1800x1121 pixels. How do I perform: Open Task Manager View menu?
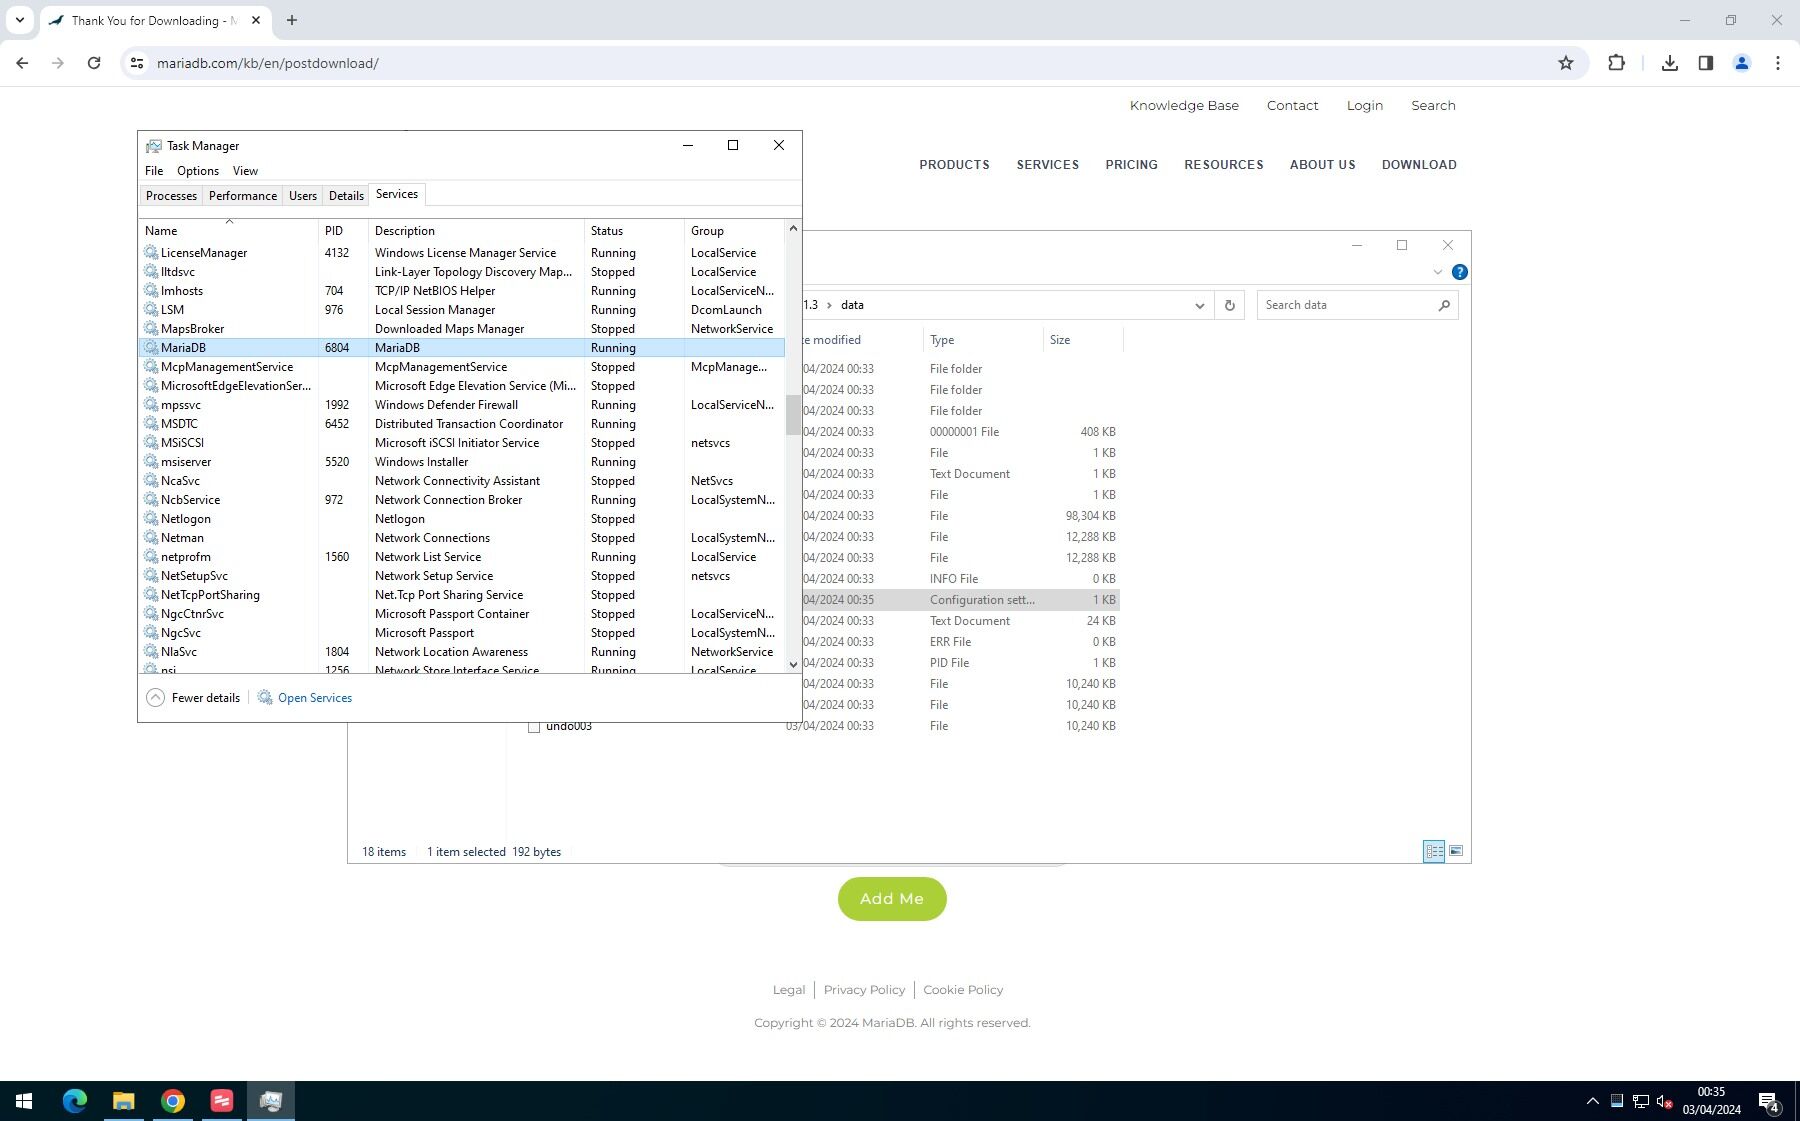pos(245,171)
